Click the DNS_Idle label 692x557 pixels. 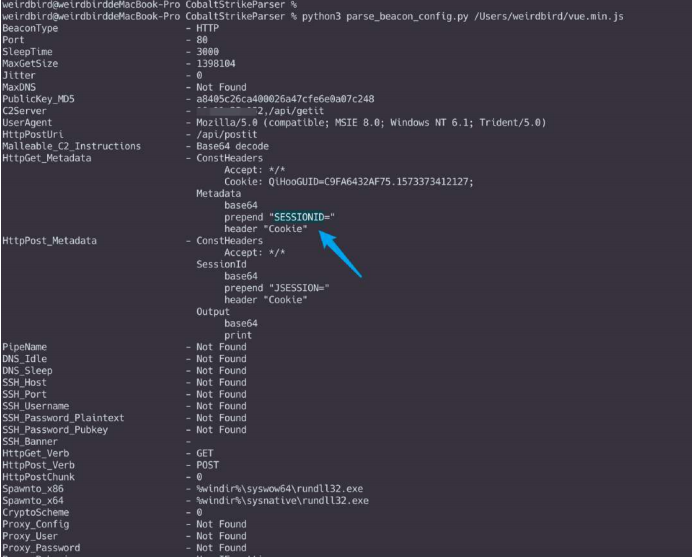click(x=25, y=359)
